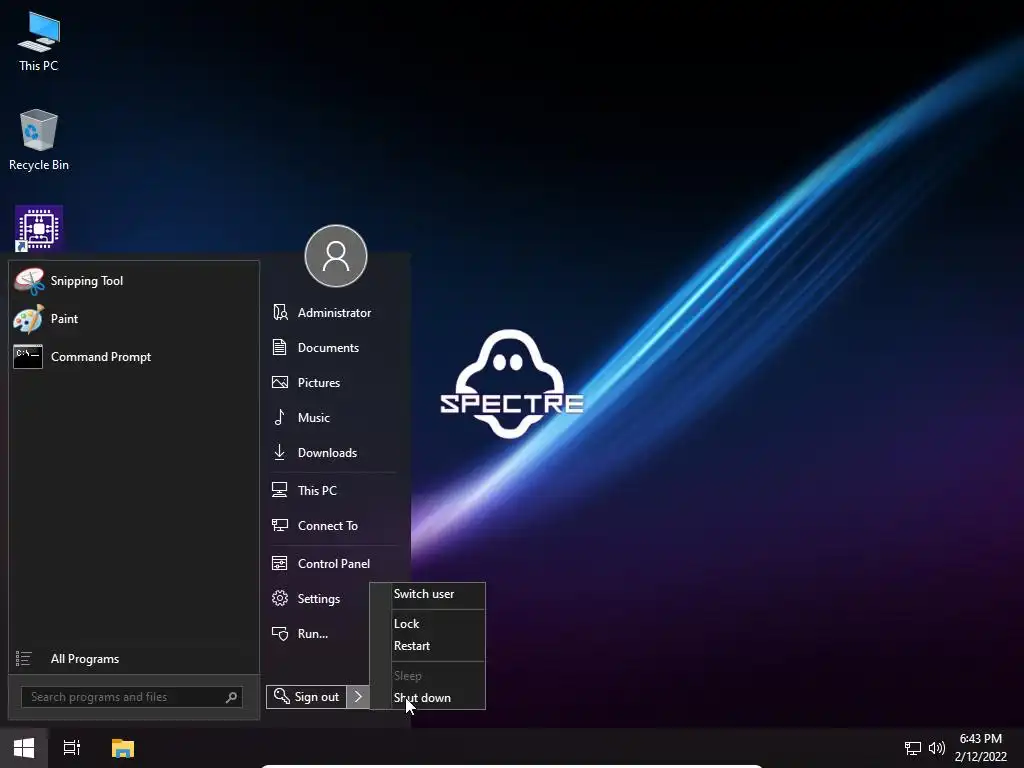Choose Shut down from power menu
Viewport: 1024px width, 768px height.
428,697
